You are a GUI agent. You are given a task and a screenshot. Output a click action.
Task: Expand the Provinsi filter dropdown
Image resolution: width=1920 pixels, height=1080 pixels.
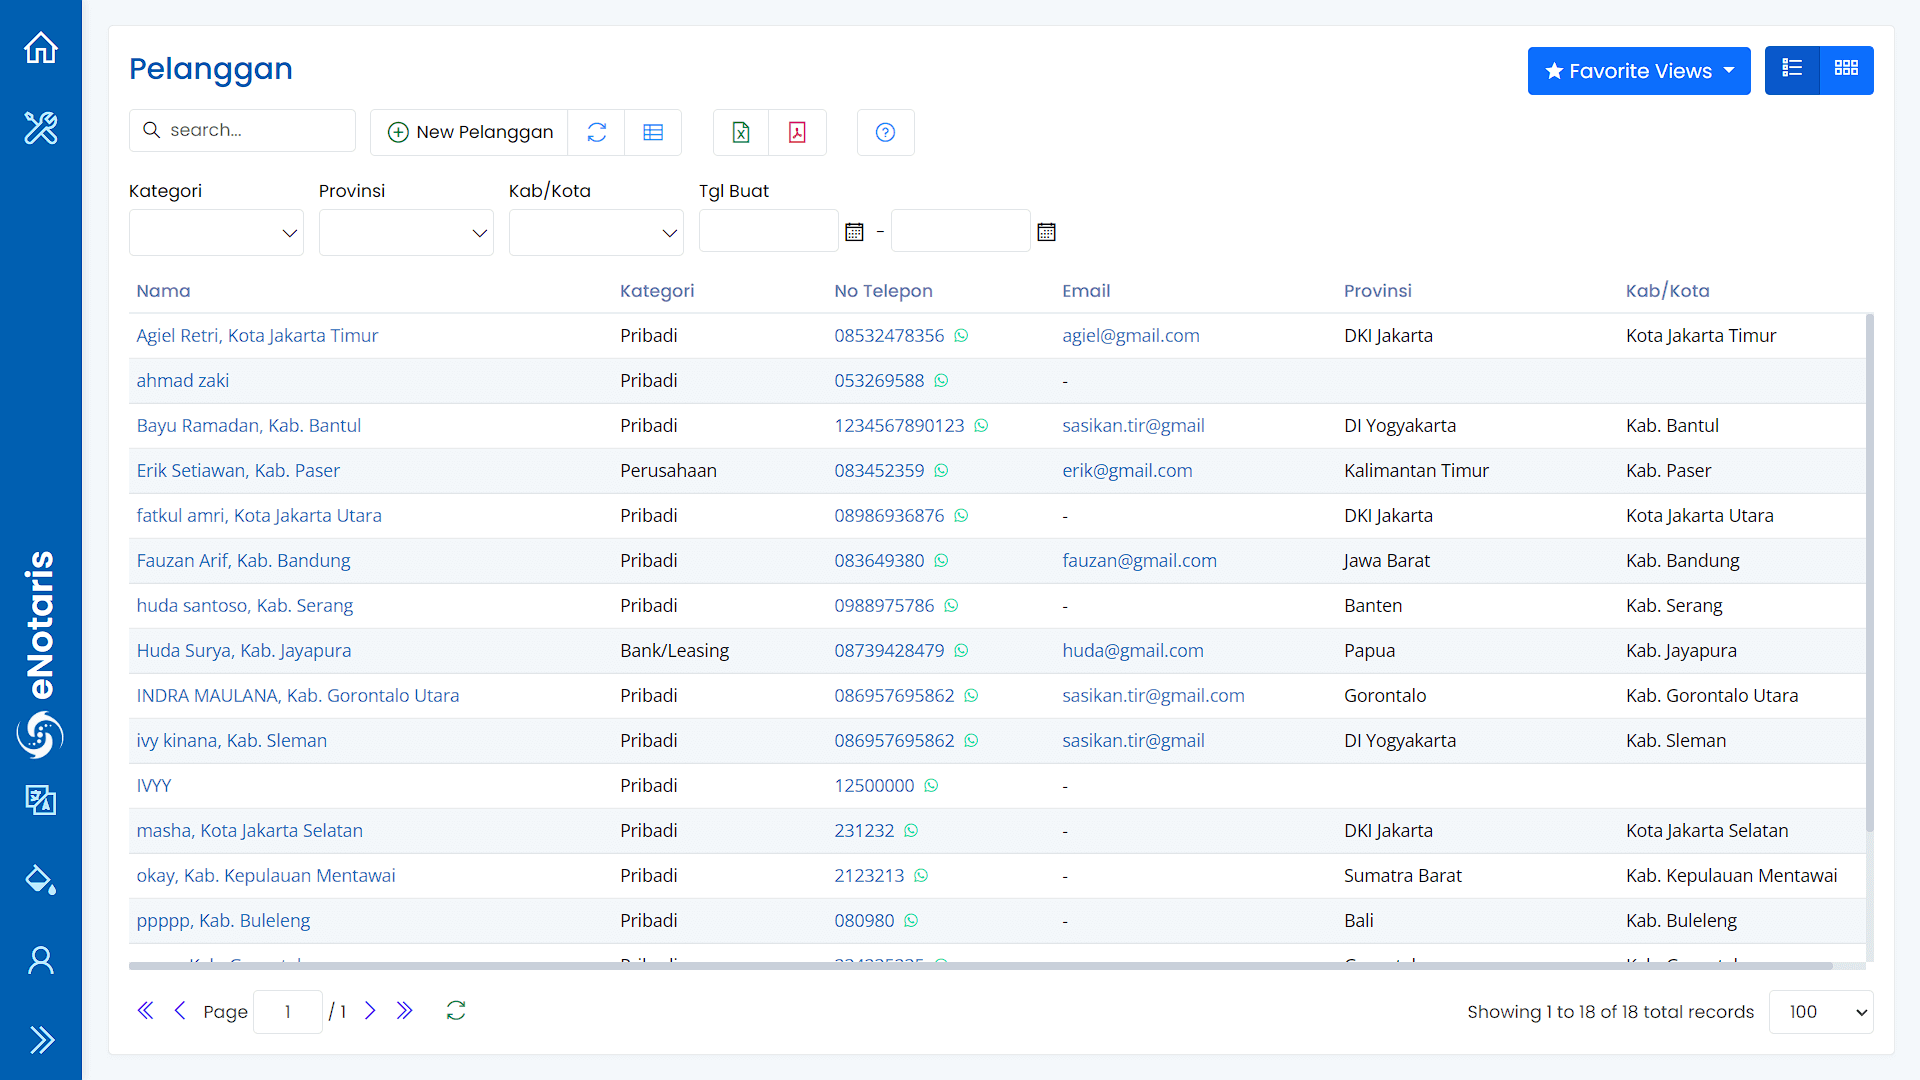tap(406, 232)
